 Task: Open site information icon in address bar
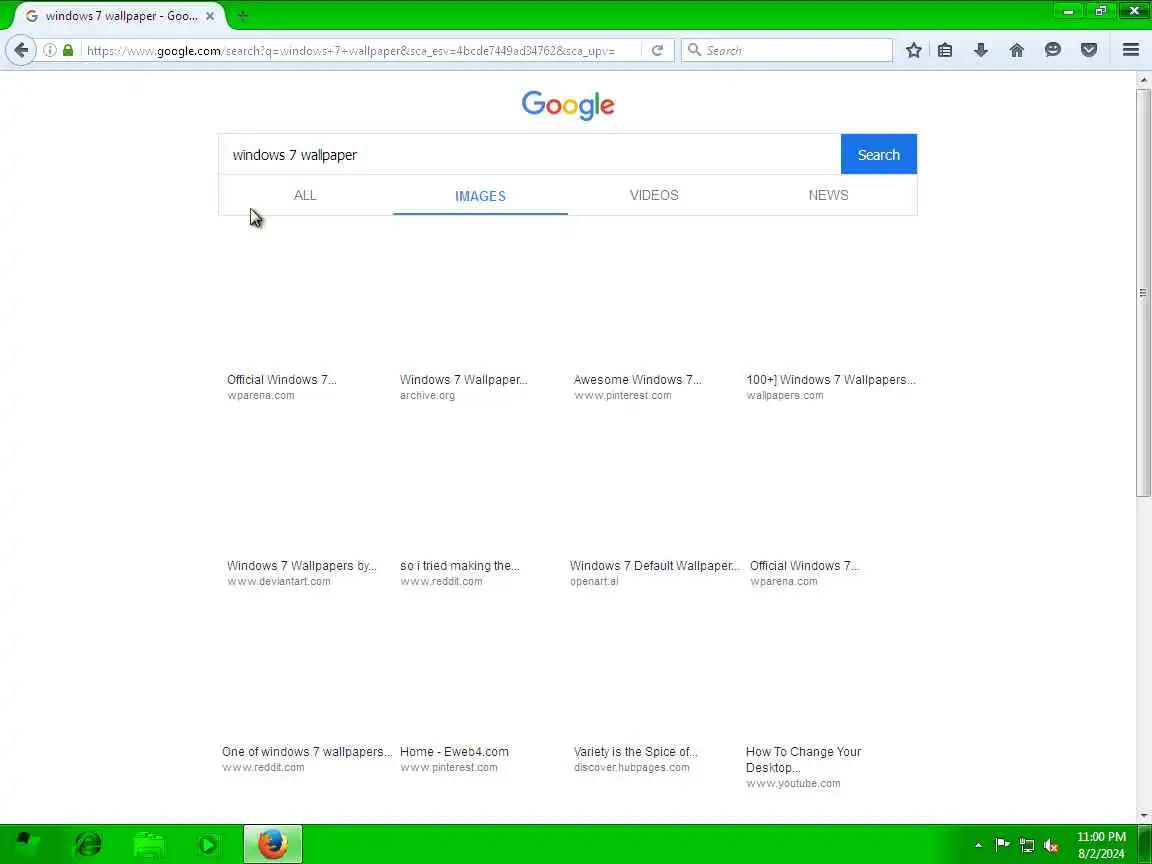click(49, 50)
